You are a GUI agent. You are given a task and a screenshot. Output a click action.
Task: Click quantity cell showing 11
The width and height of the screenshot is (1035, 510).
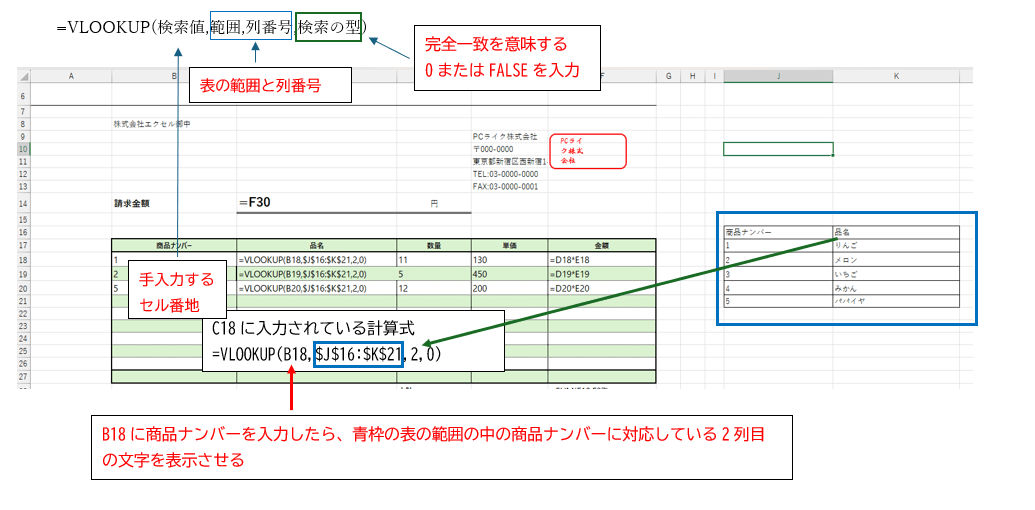pos(434,261)
